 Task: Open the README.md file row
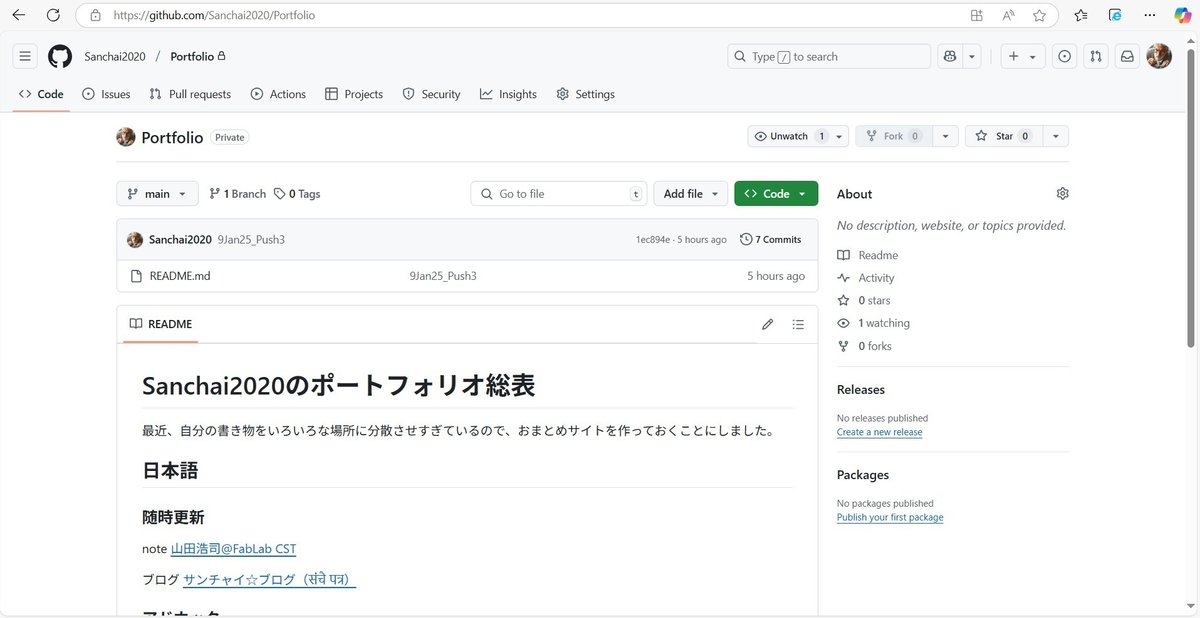(x=467, y=276)
